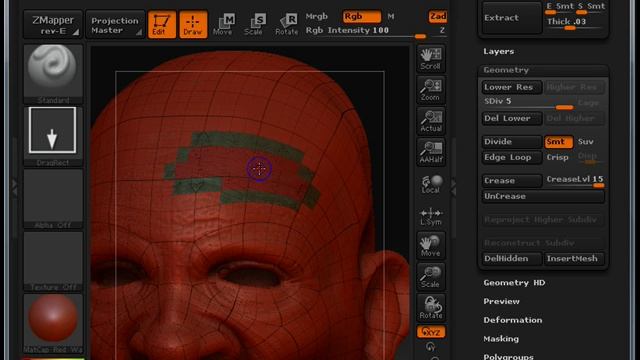Open the ZMapper rev-E plugin

point(53,24)
